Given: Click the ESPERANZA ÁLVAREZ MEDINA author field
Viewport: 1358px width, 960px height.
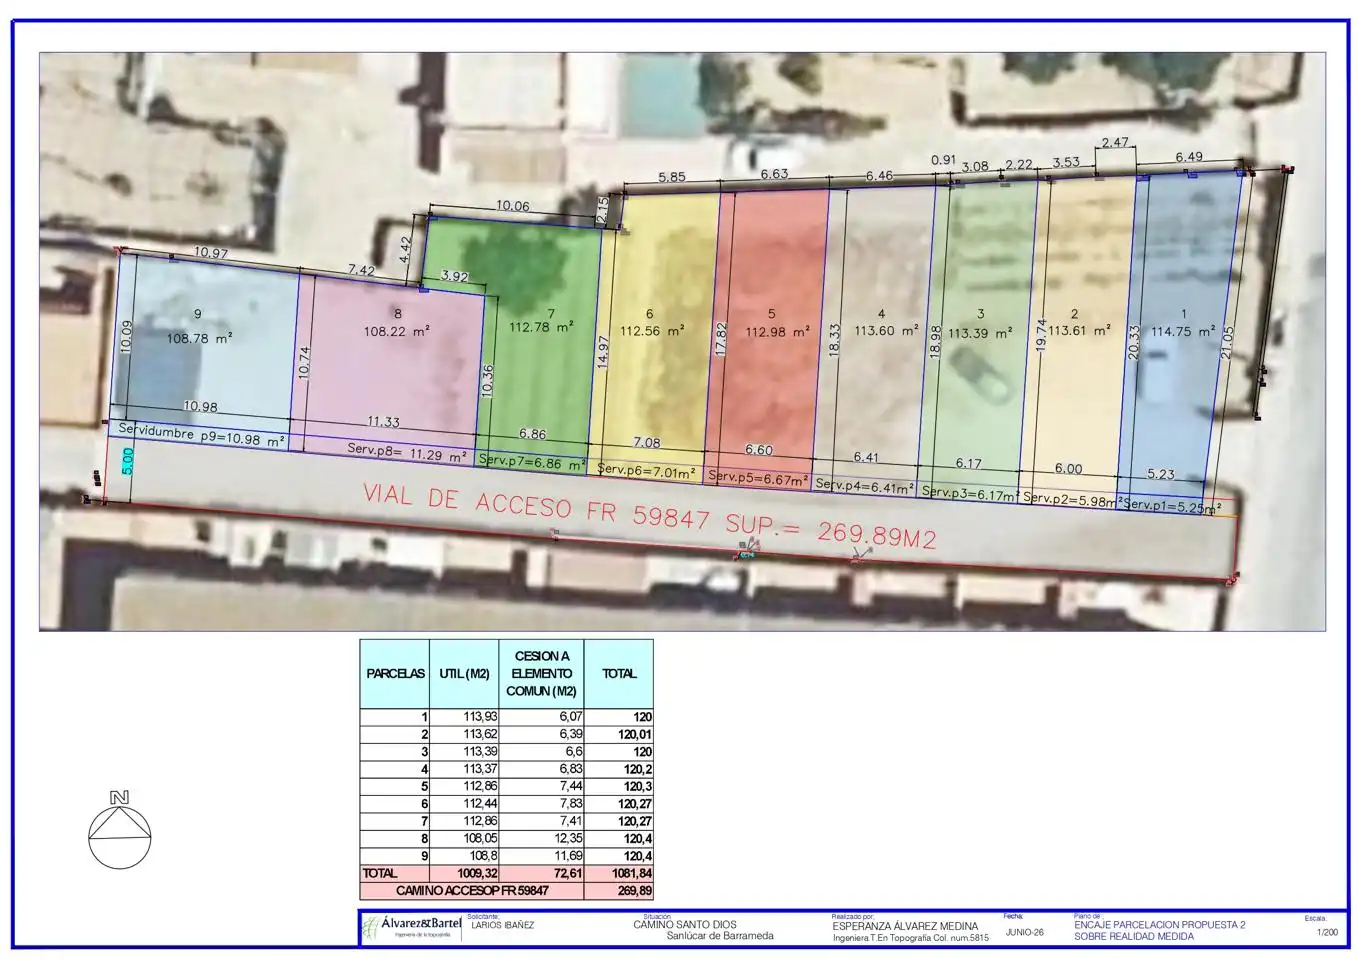Looking at the screenshot, I should pyautogui.click(x=904, y=926).
